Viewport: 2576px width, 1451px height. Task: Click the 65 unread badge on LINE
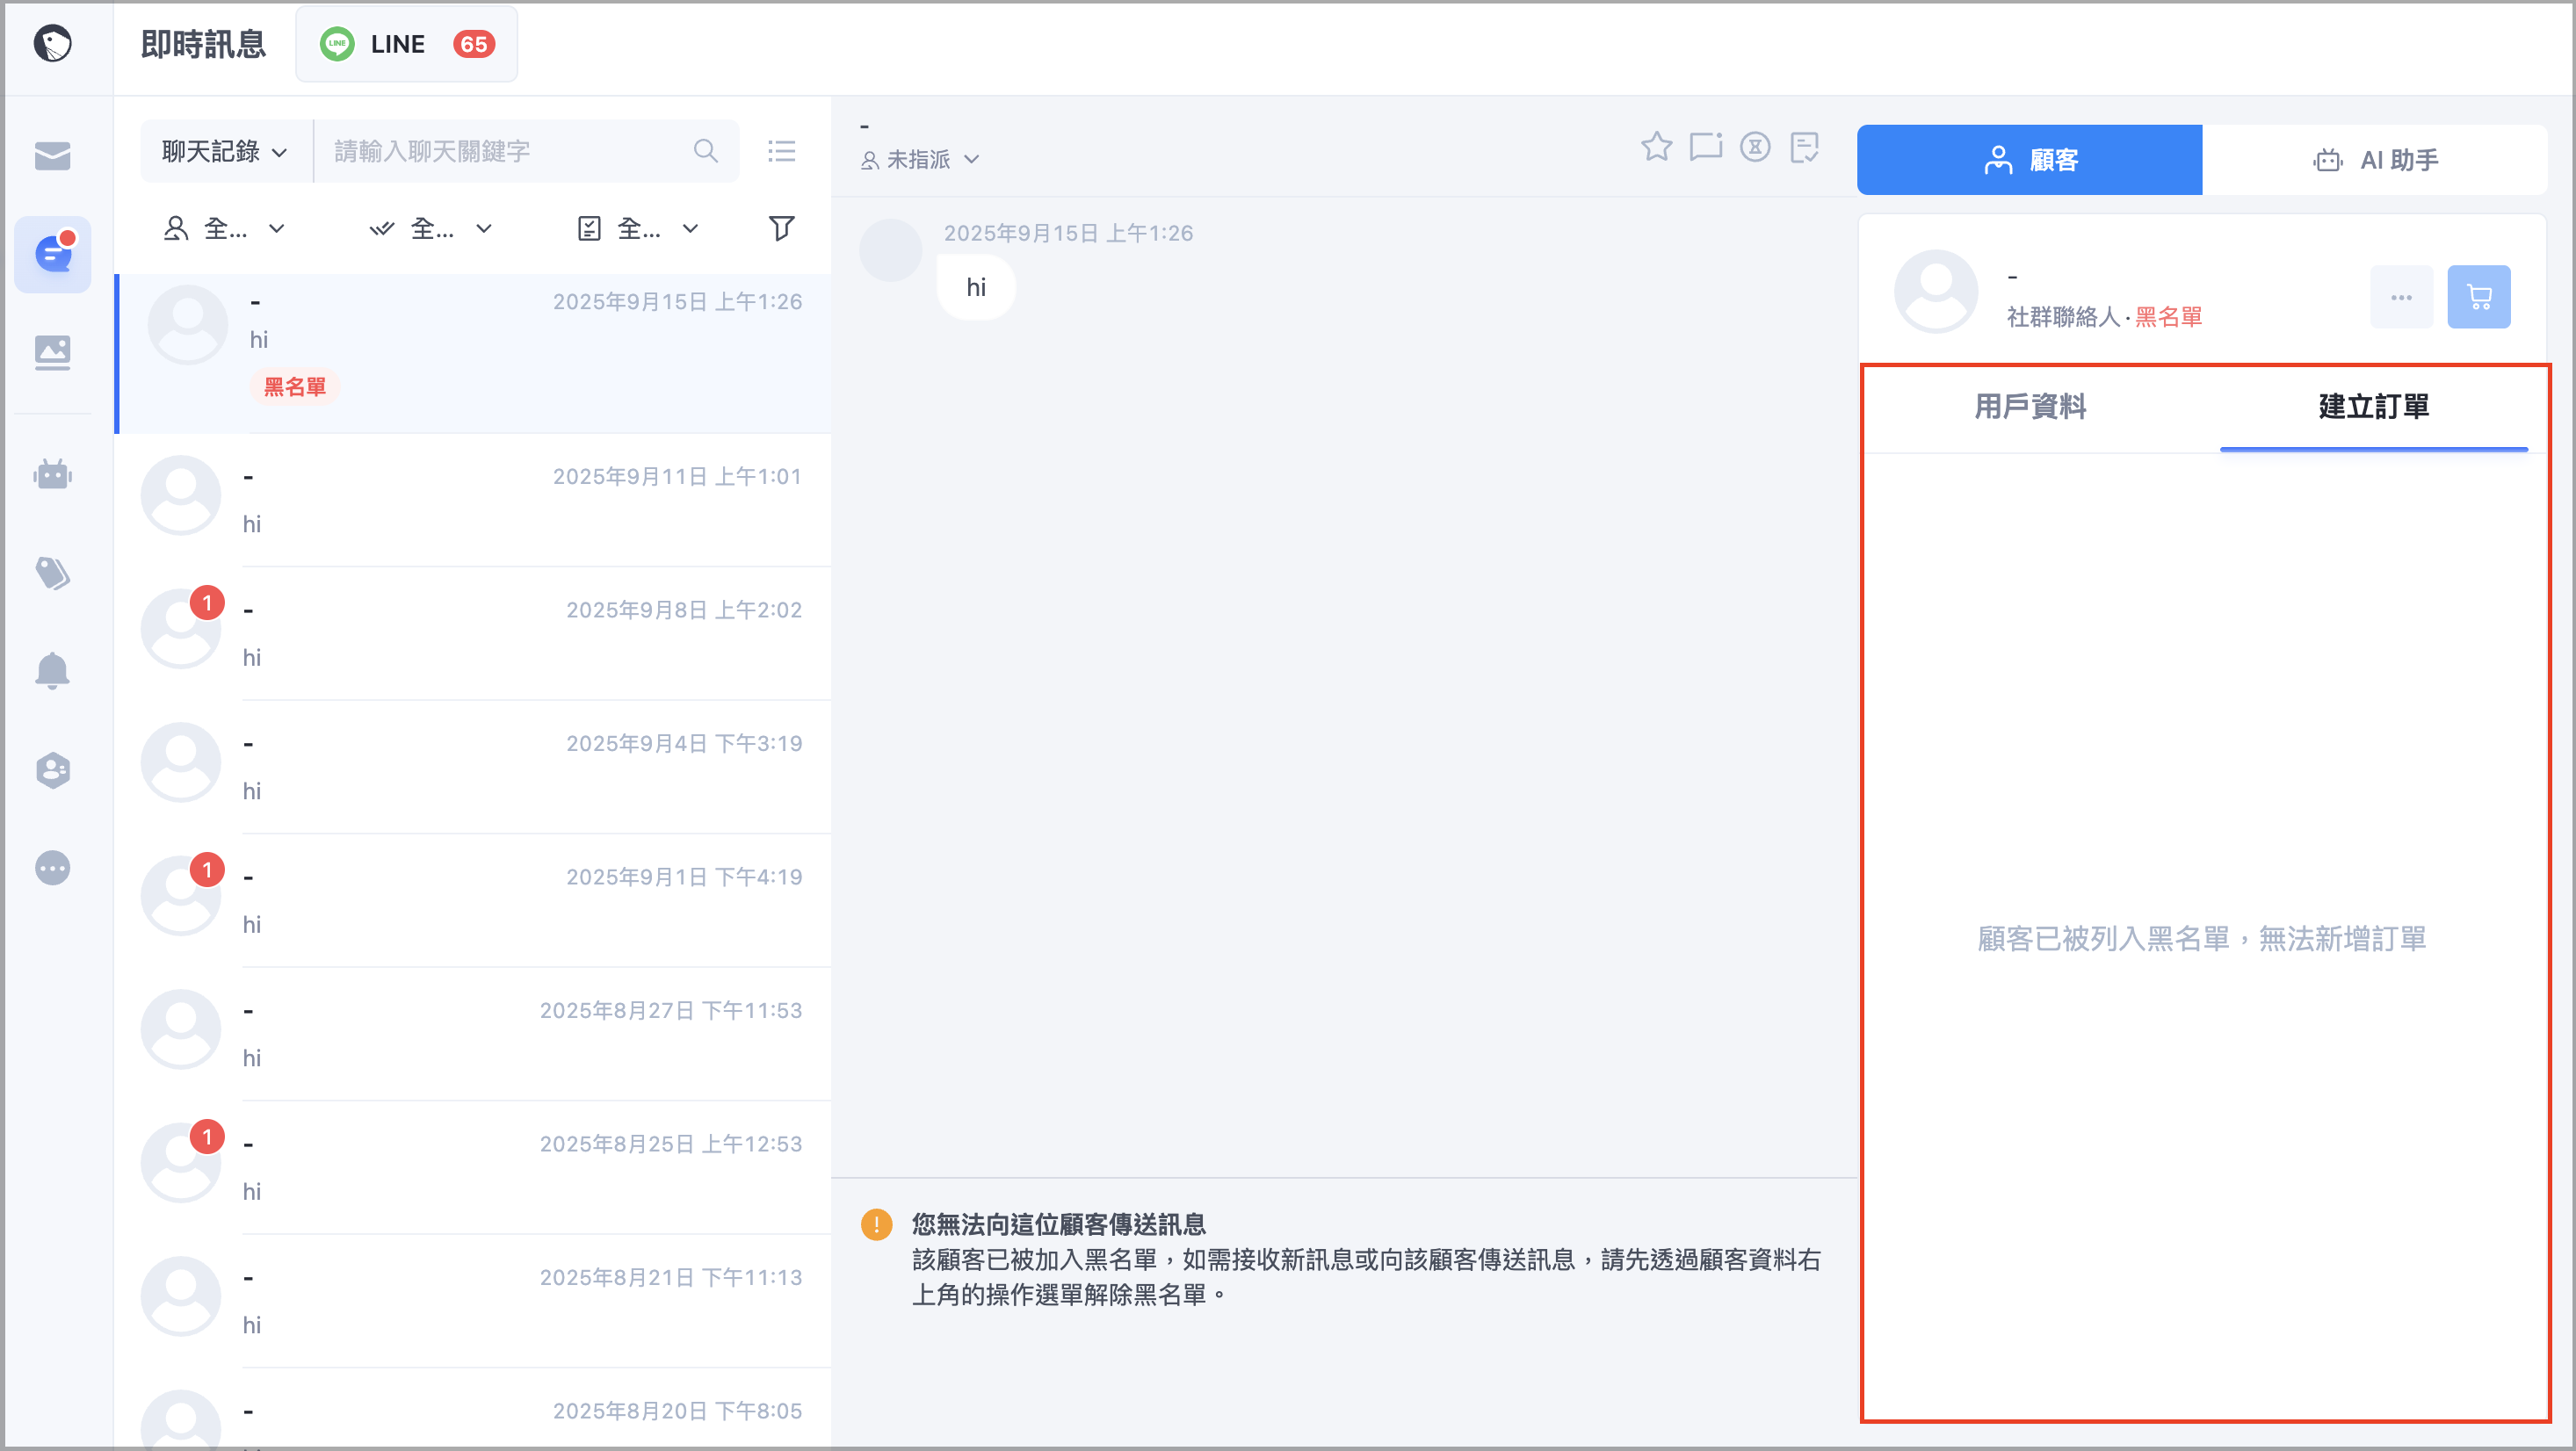point(473,44)
